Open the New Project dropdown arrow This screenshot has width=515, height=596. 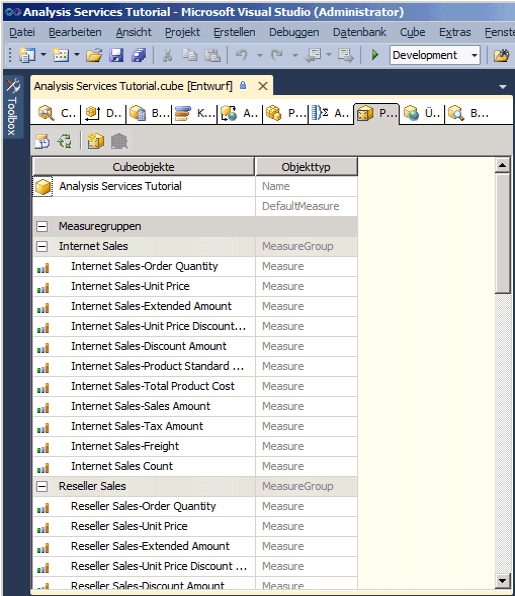point(43,55)
